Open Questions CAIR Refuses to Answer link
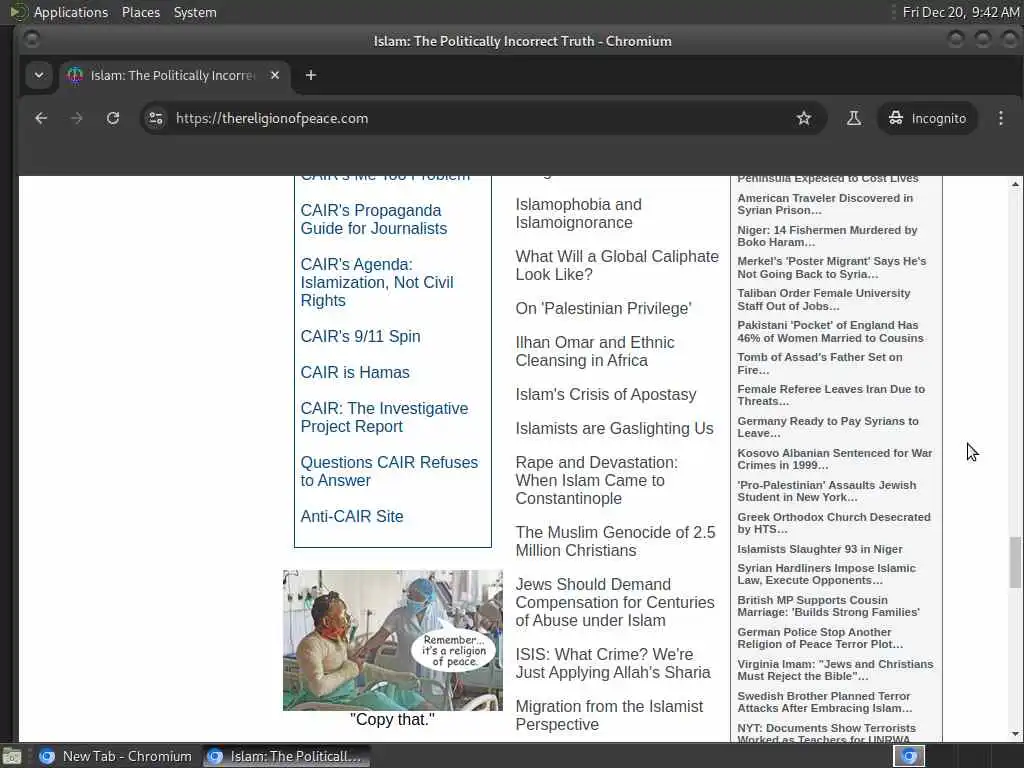Image resolution: width=1024 pixels, height=768 pixels. pos(389,471)
